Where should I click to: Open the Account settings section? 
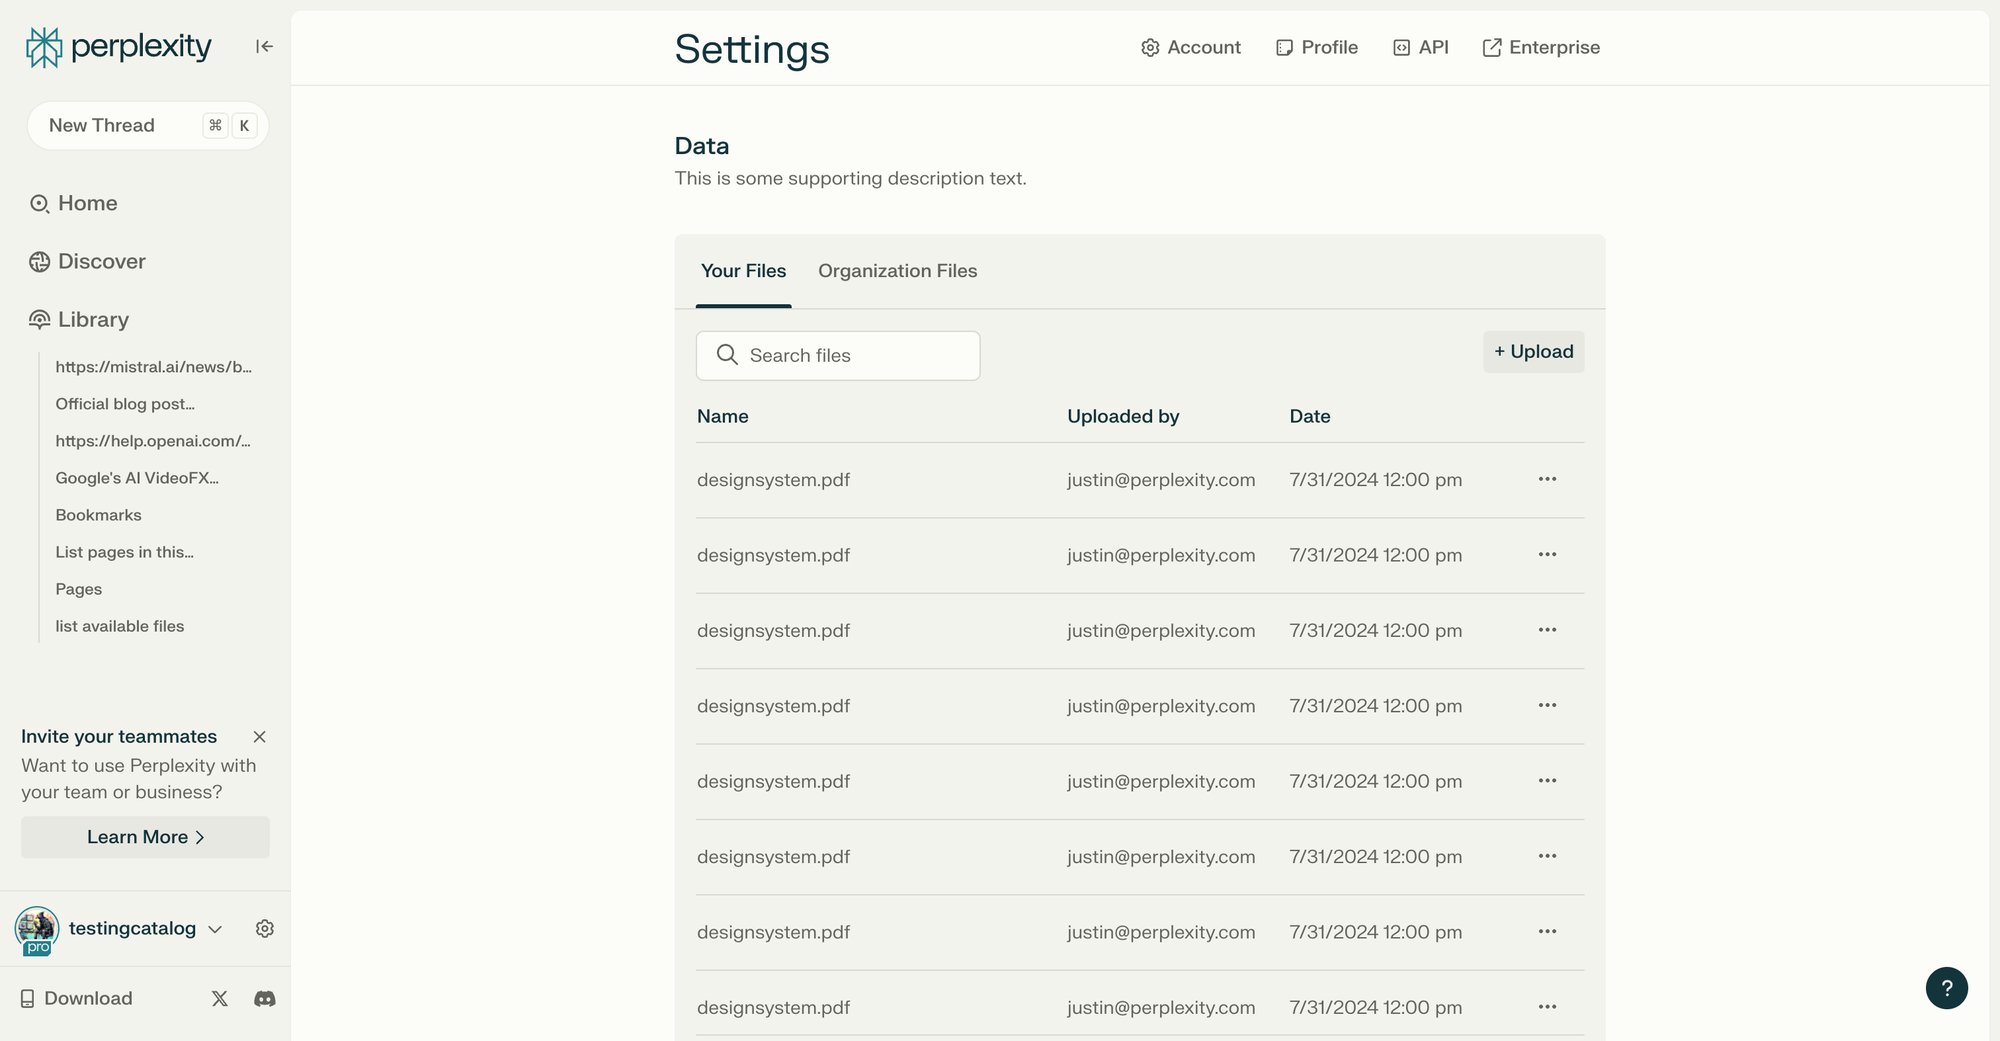pyautogui.click(x=1191, y=47)
